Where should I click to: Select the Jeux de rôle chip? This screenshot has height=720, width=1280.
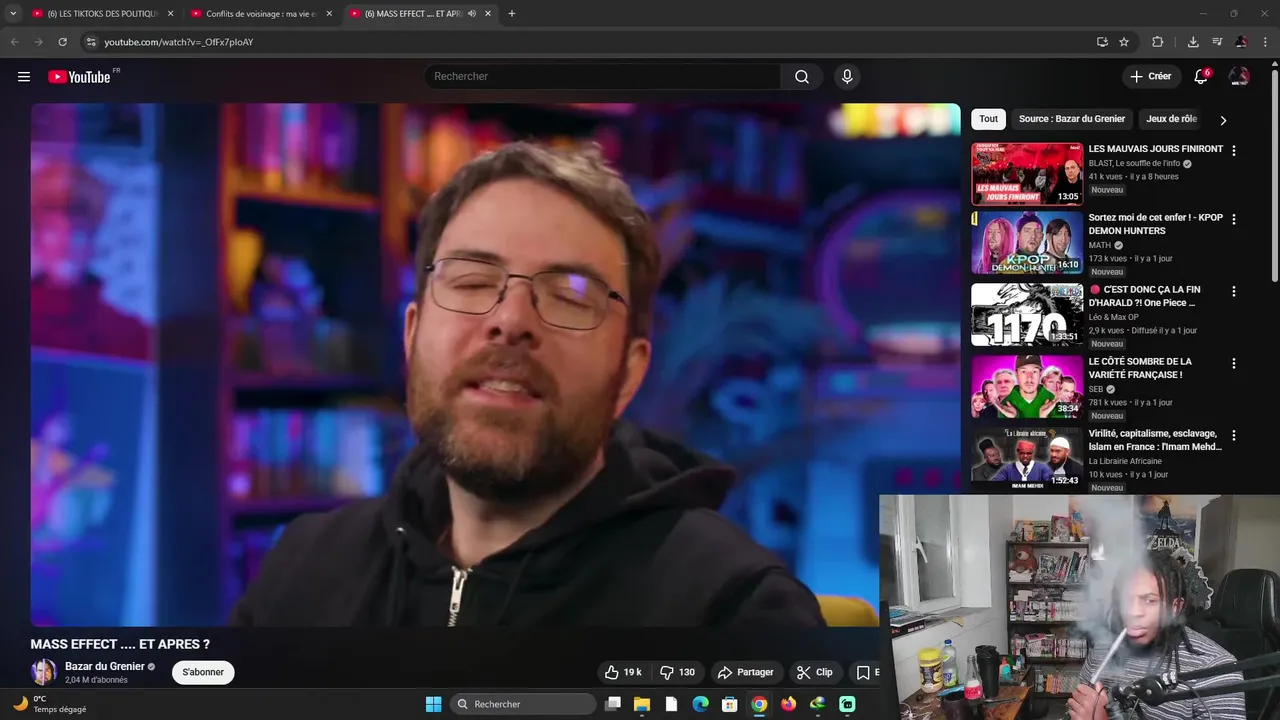tap(1171, 119)
